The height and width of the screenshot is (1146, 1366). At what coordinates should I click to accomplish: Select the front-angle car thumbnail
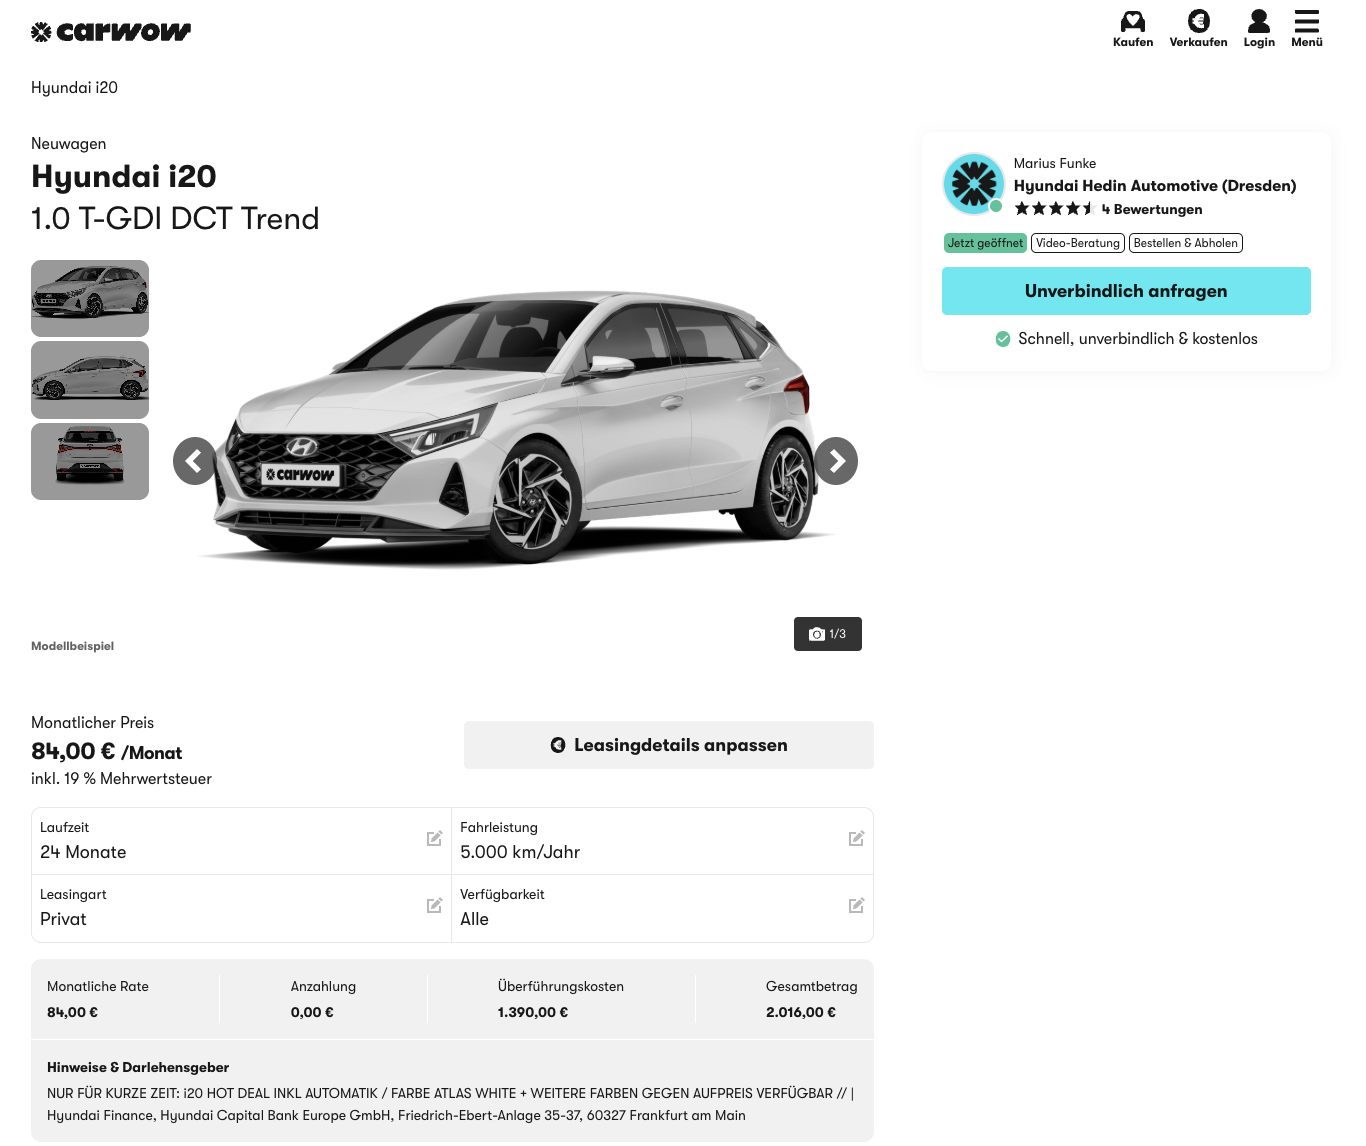pos(90,298)
